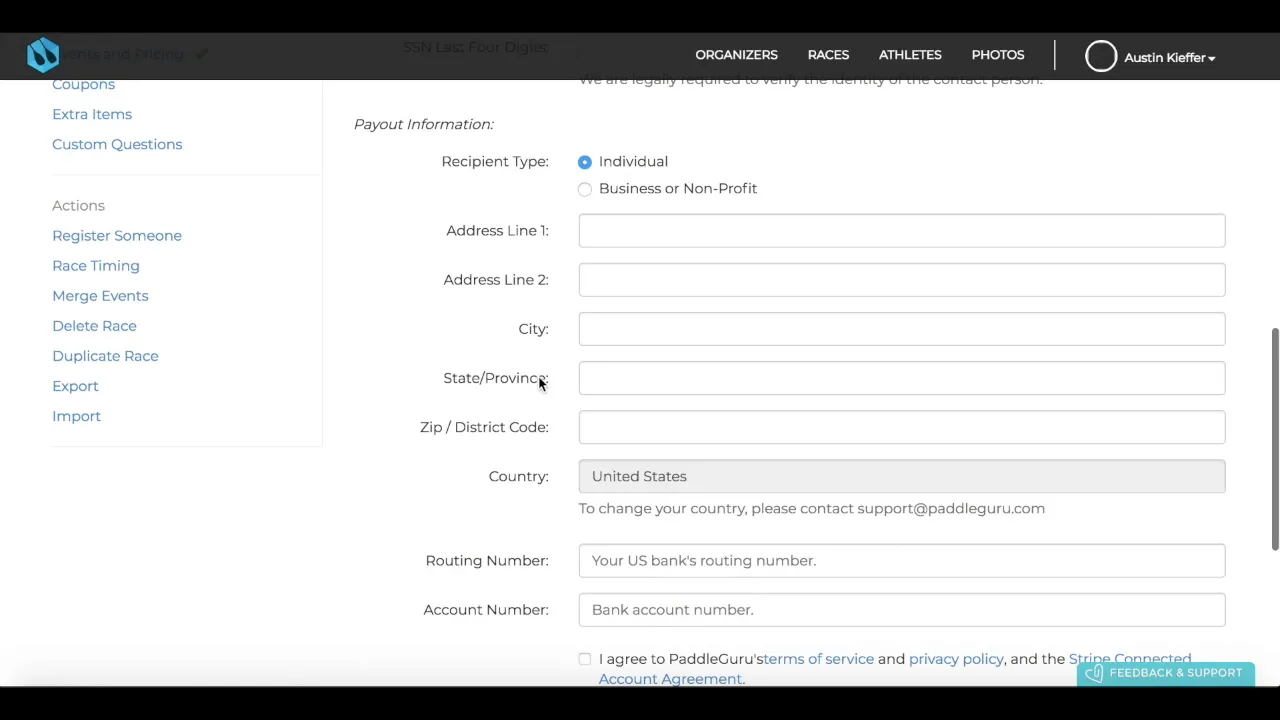Open the Races nav item
1280x720 pixels.
pos(828,55)
